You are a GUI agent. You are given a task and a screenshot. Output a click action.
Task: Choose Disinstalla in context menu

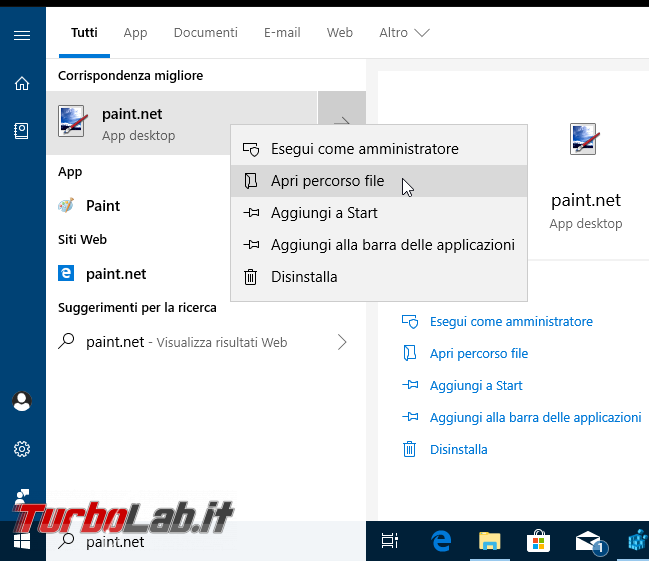379,277
